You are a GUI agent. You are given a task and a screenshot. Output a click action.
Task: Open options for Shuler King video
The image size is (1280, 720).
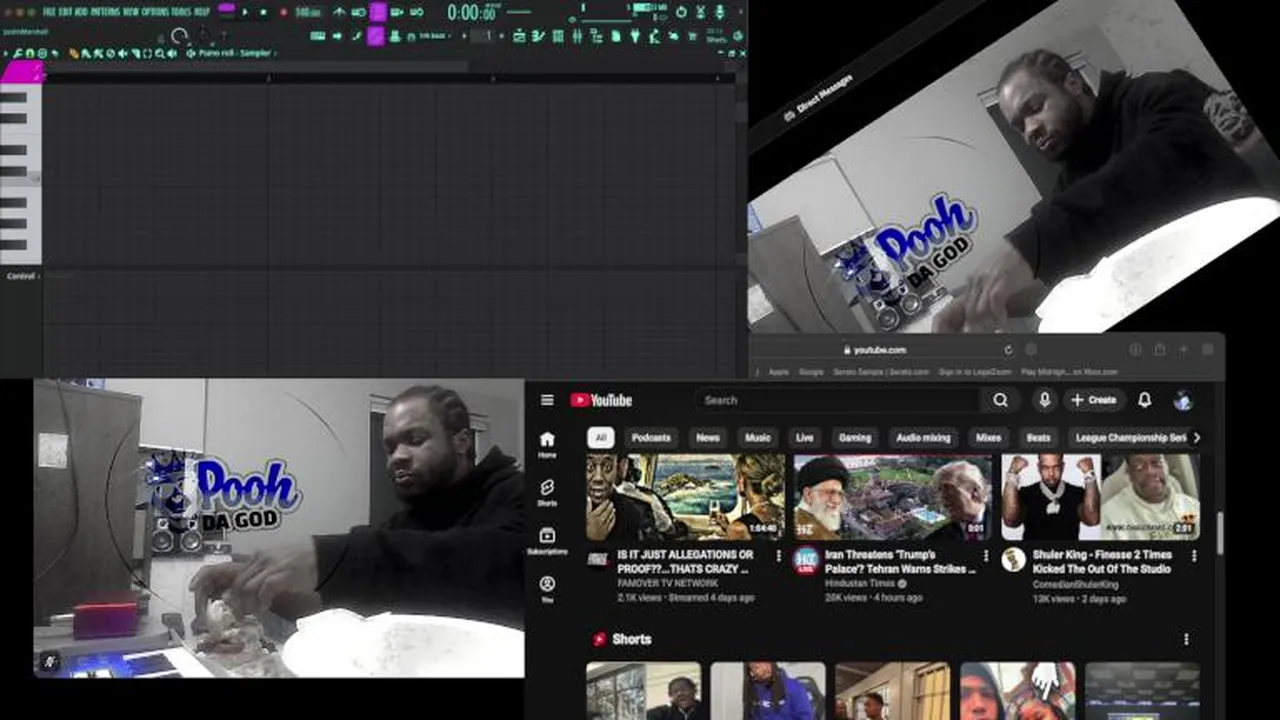click(x=1194, y=555)
